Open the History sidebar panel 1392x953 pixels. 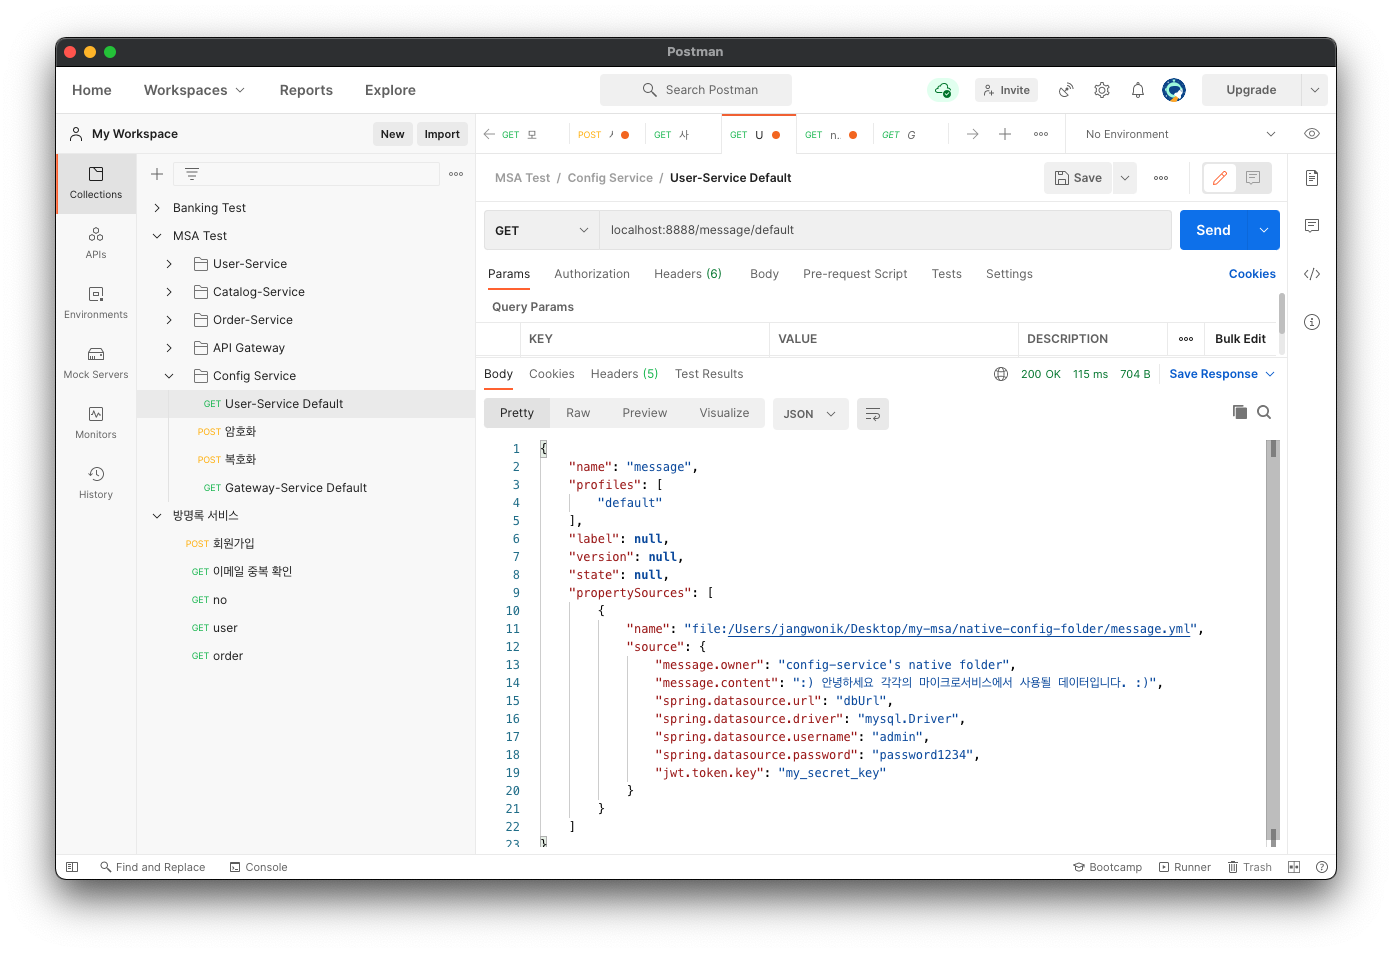coord(96,483)
